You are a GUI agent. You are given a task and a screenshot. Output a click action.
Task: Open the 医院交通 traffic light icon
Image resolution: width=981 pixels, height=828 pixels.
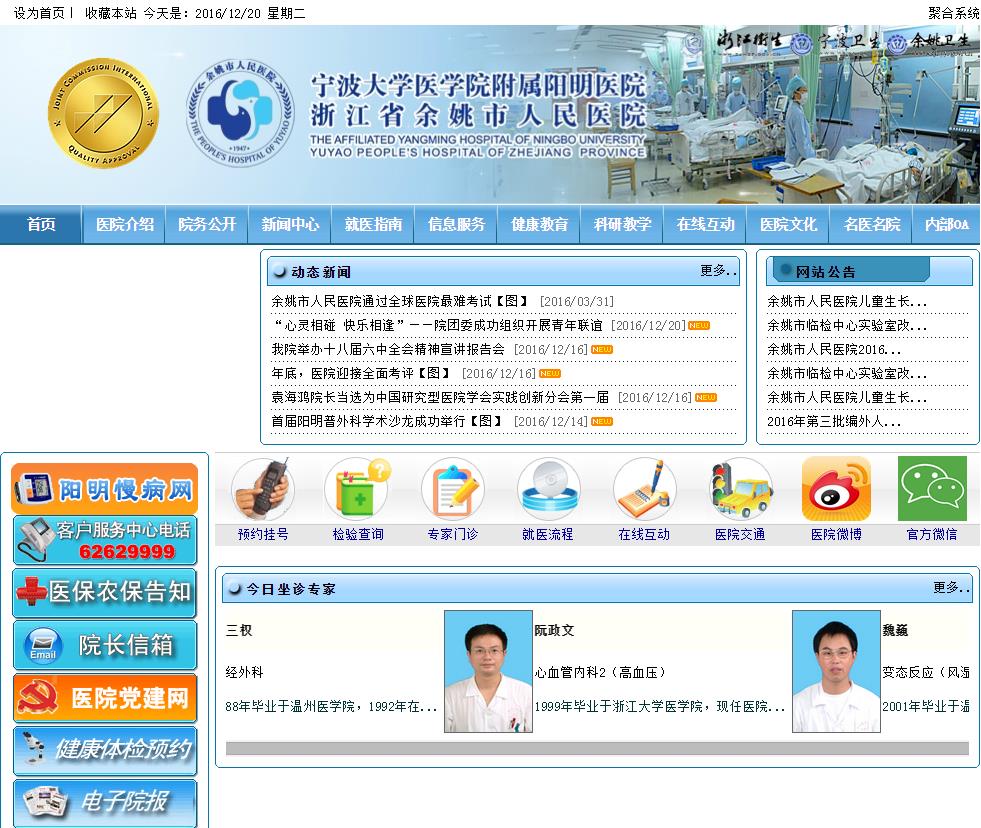coord(741,489)
